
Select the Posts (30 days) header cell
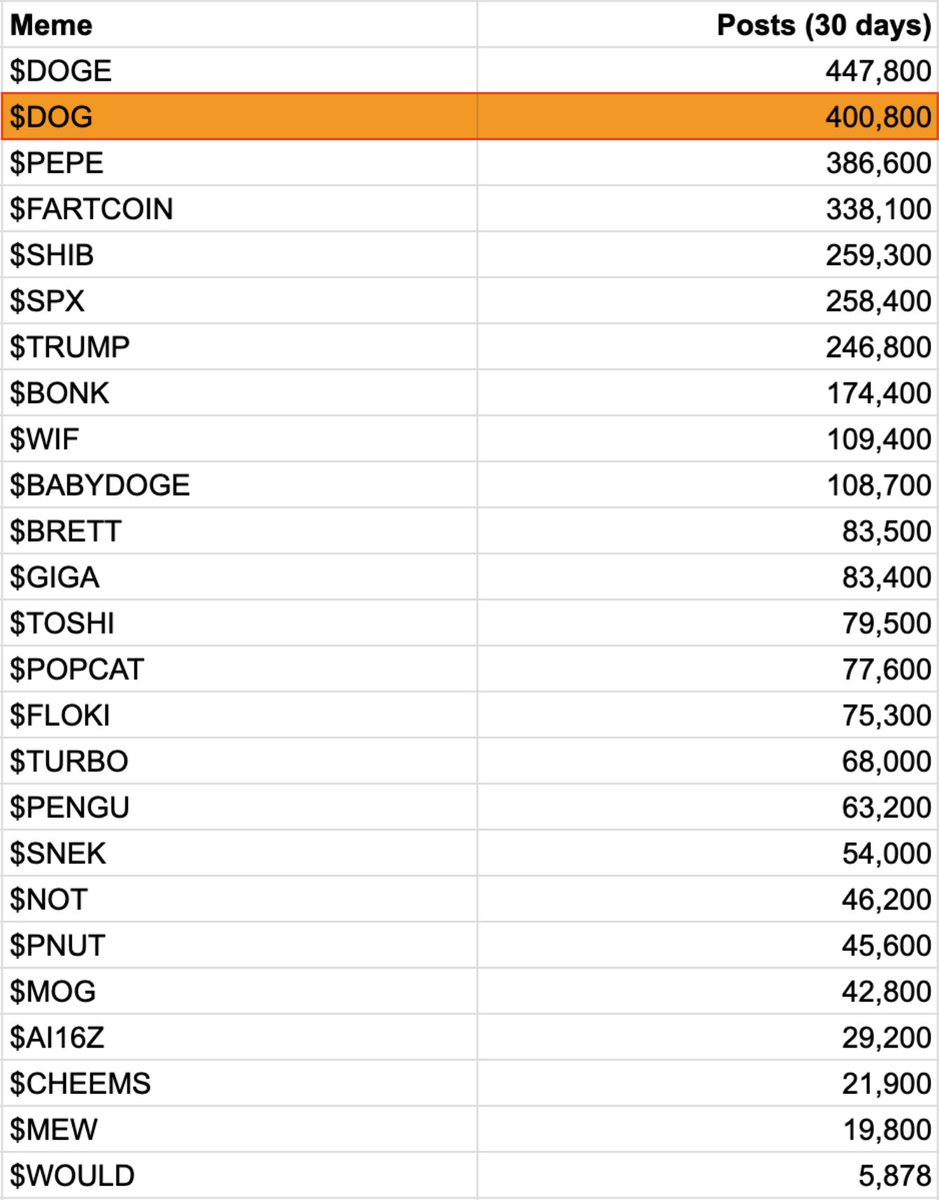click(707, 24)
